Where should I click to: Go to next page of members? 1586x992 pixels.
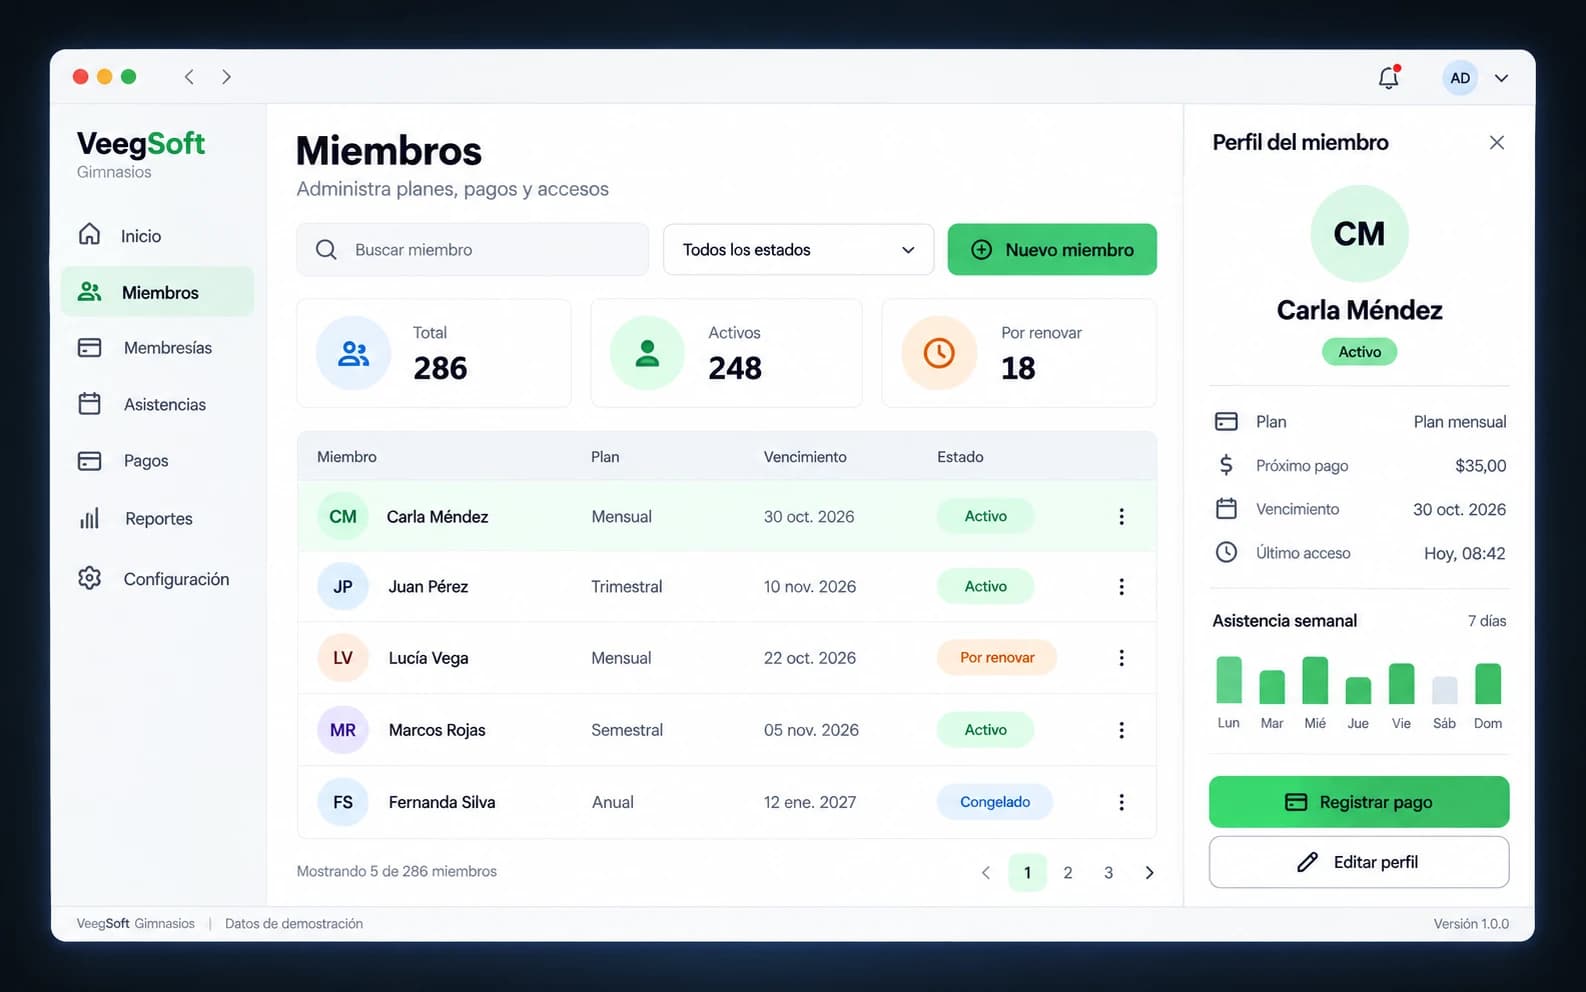[1149, 873]
